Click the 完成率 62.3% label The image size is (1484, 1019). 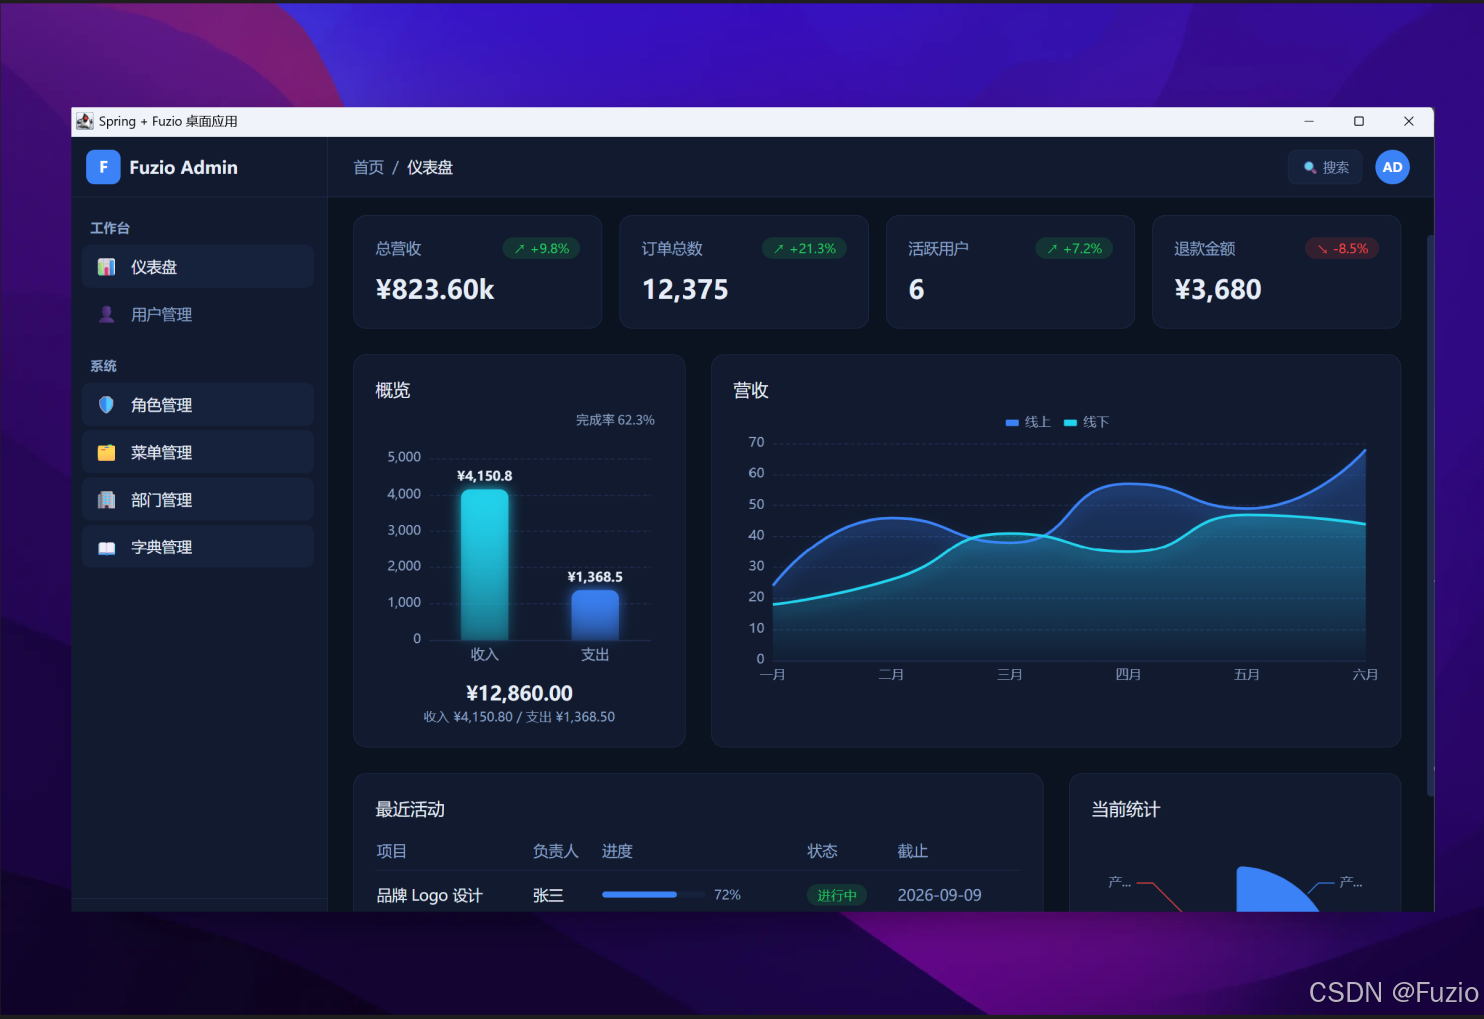[615, 420]
